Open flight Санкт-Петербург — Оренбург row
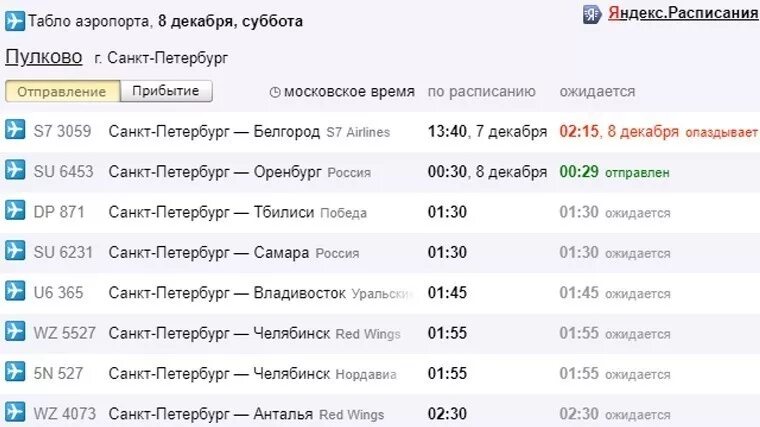Screen dimensions: 760x427 (380, 172)
